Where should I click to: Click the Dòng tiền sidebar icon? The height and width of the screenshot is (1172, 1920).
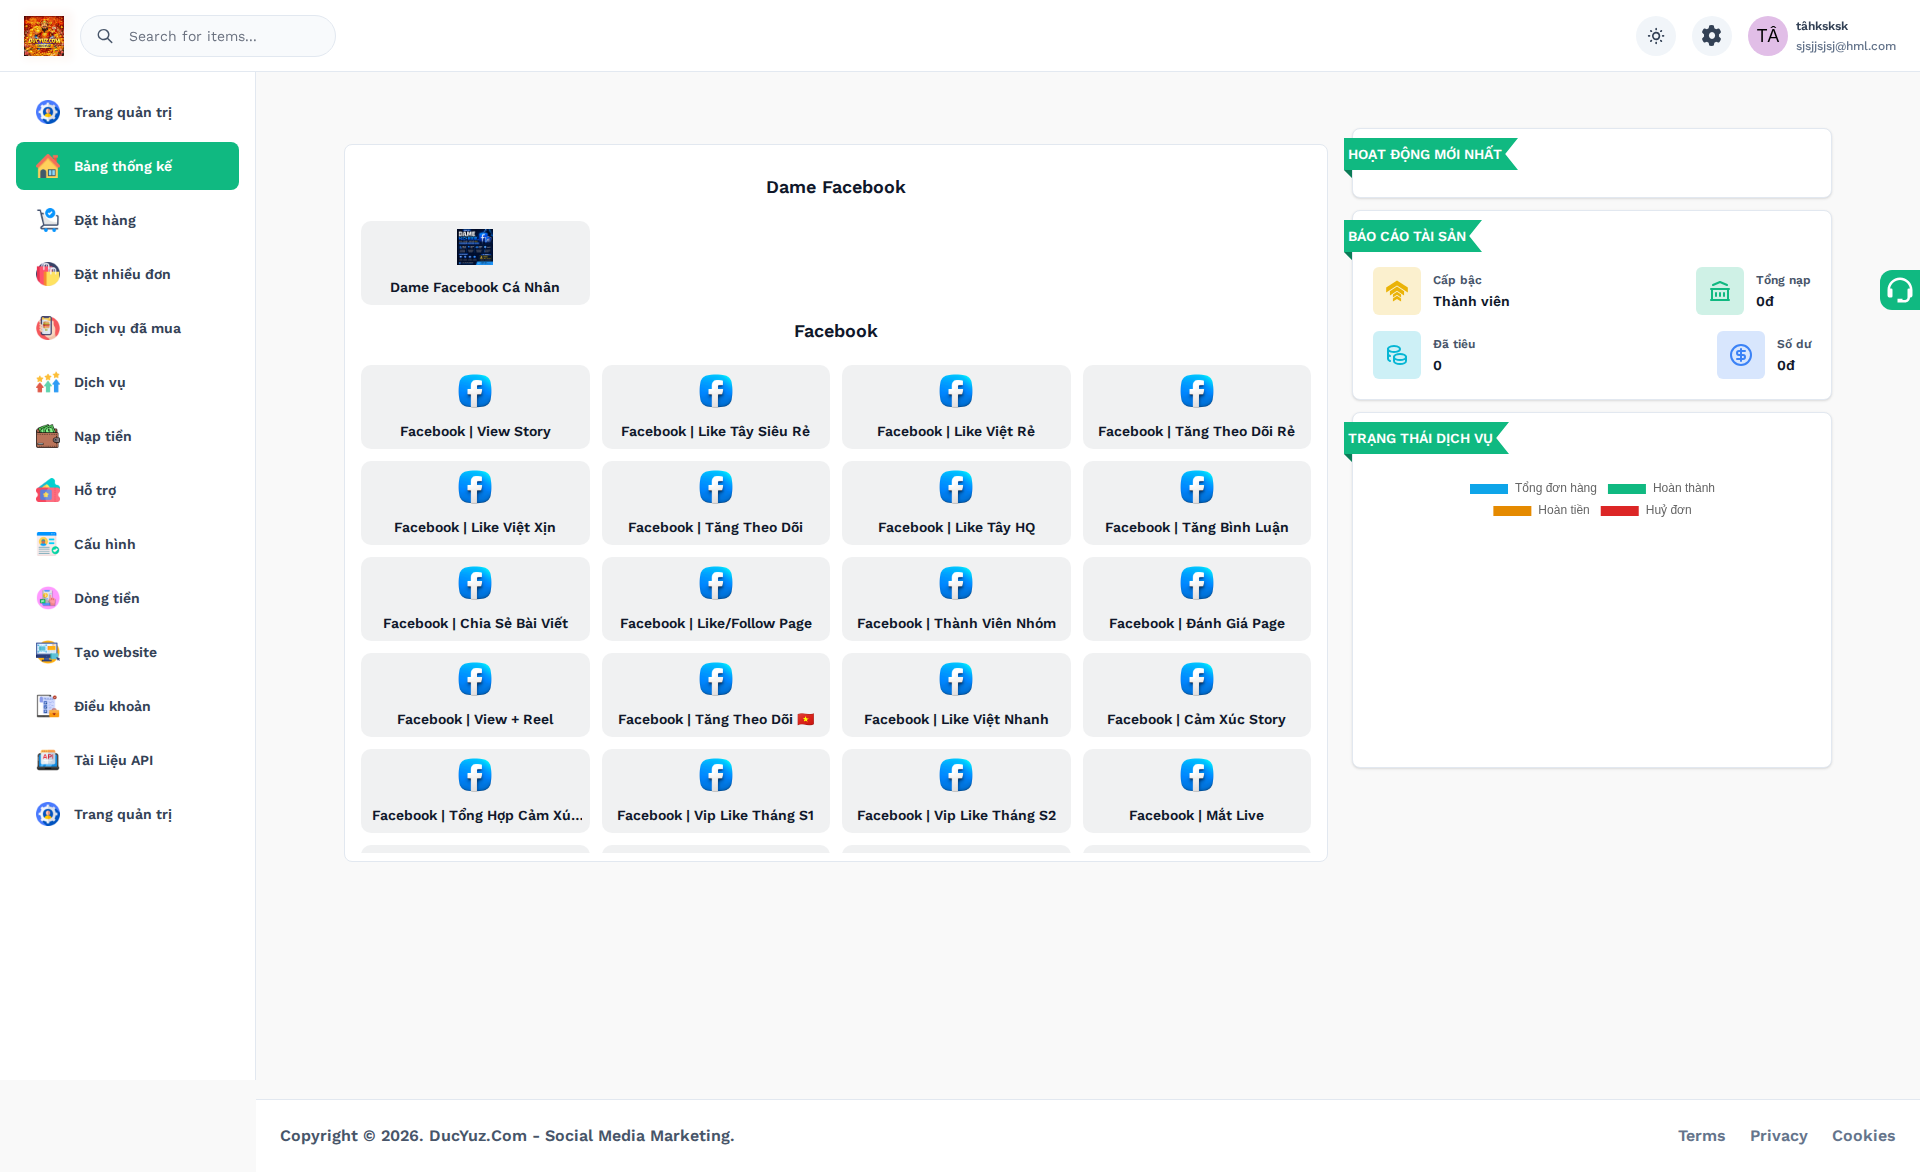click(48, 598)
